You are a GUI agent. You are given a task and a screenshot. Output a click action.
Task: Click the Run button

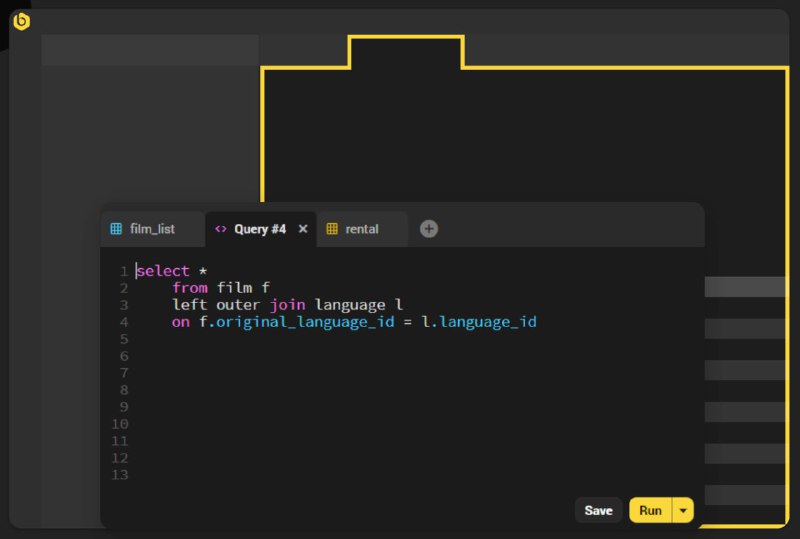[x=651, y=510]
